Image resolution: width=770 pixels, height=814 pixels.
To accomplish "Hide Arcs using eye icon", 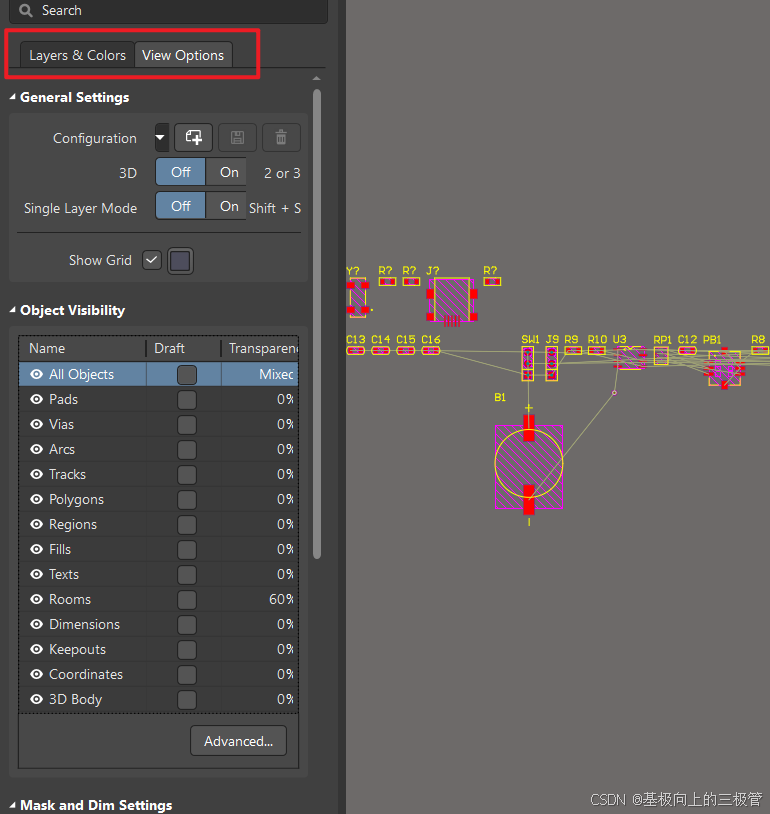I will pyautogui.click(x=36, y=449).
